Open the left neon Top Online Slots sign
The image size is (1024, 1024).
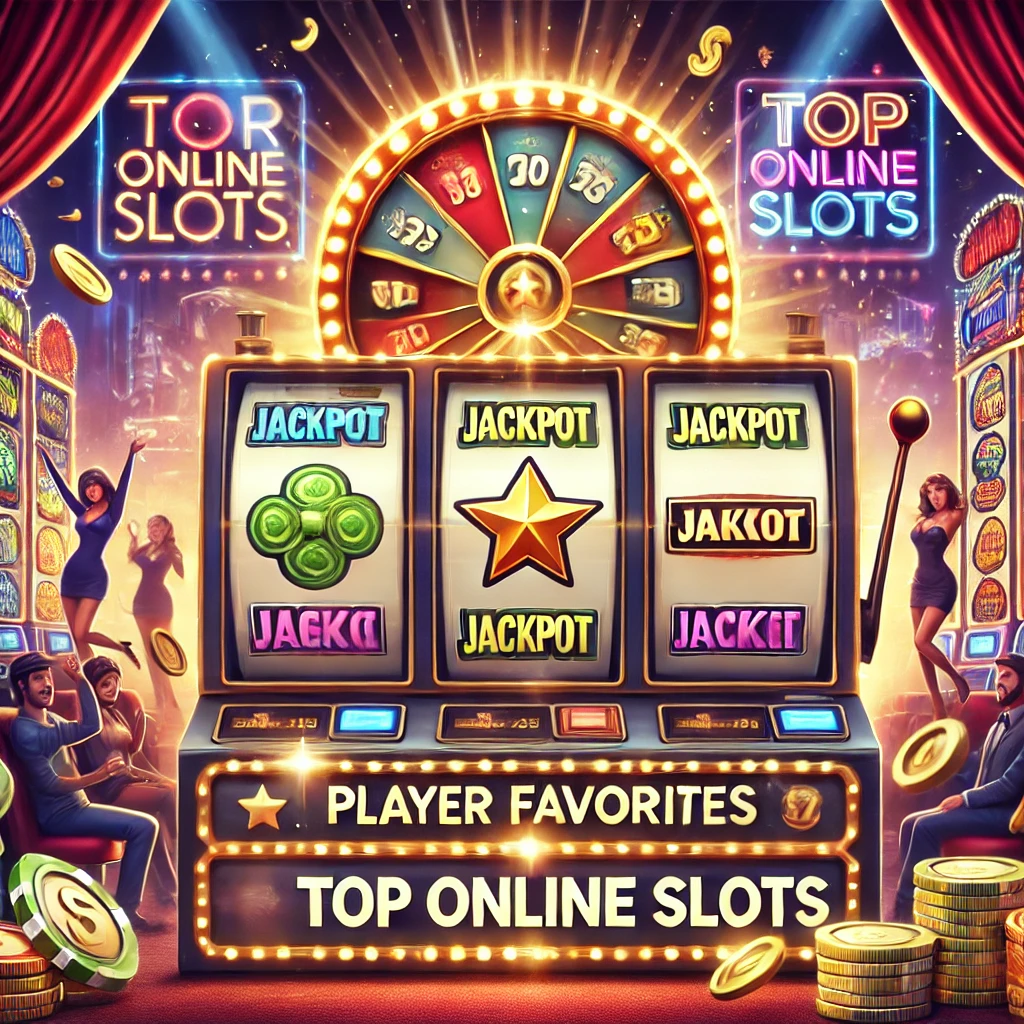pyautogui.click(x=201, y=170)
